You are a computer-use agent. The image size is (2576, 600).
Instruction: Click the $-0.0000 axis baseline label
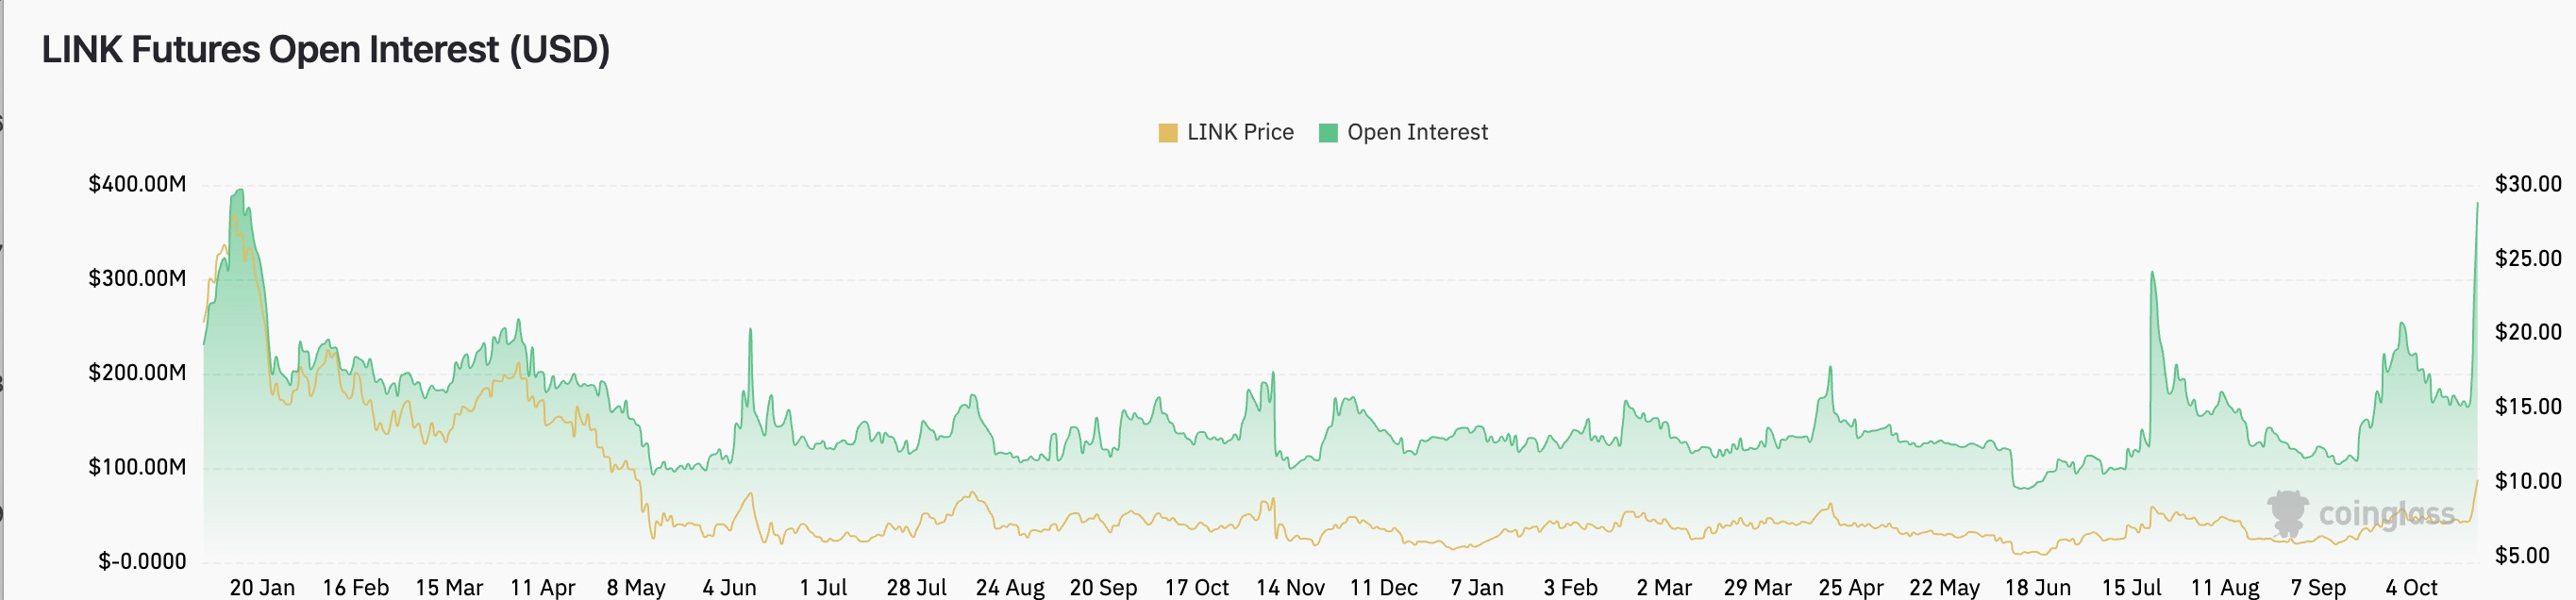(142, 561)
